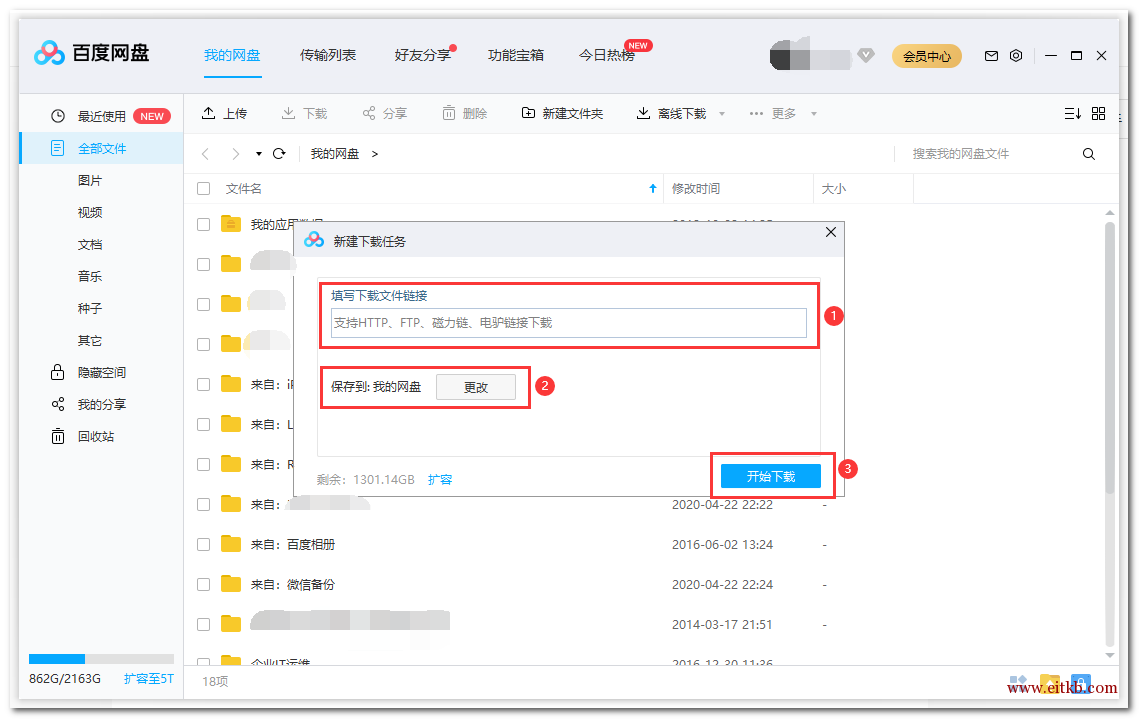Click the share (分享) toolbar item
The image size is (1139, 719).
[385, 113]
